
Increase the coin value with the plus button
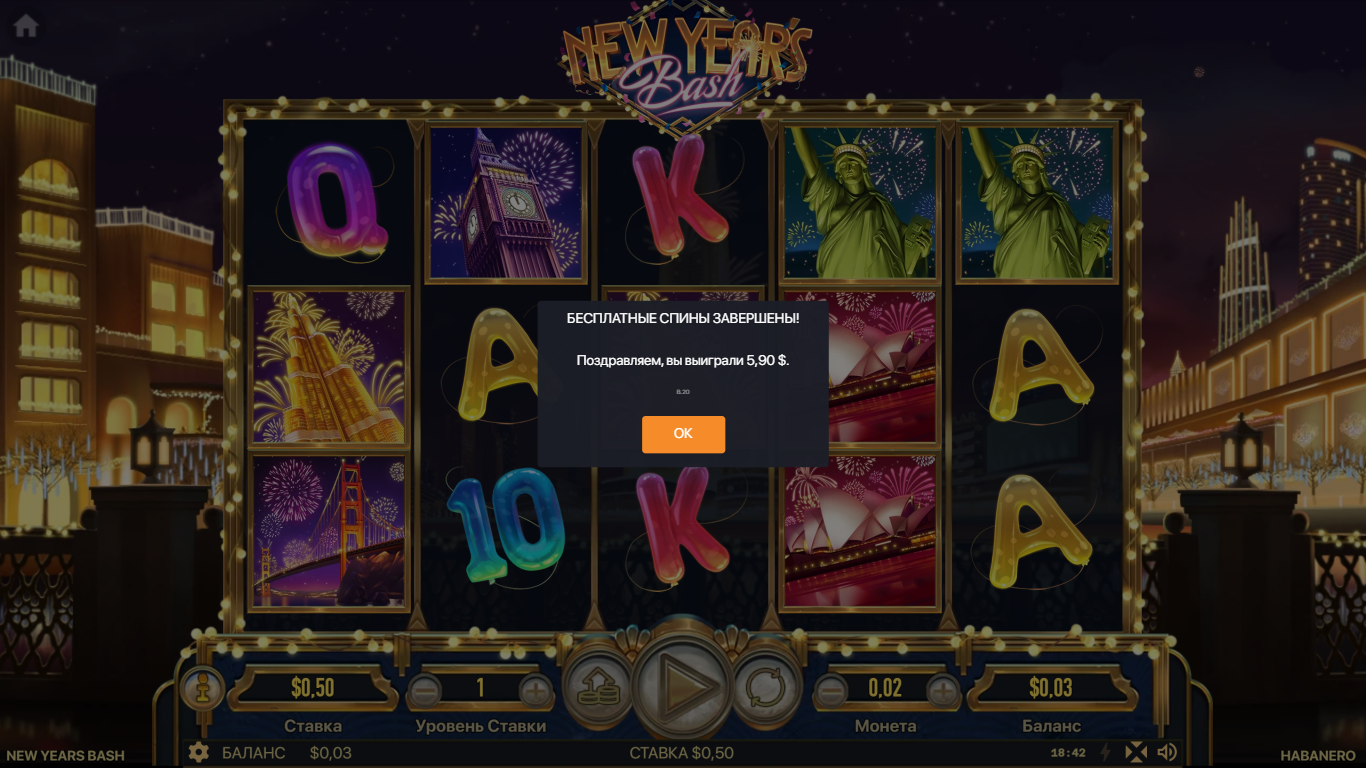(x=942, y=689)
